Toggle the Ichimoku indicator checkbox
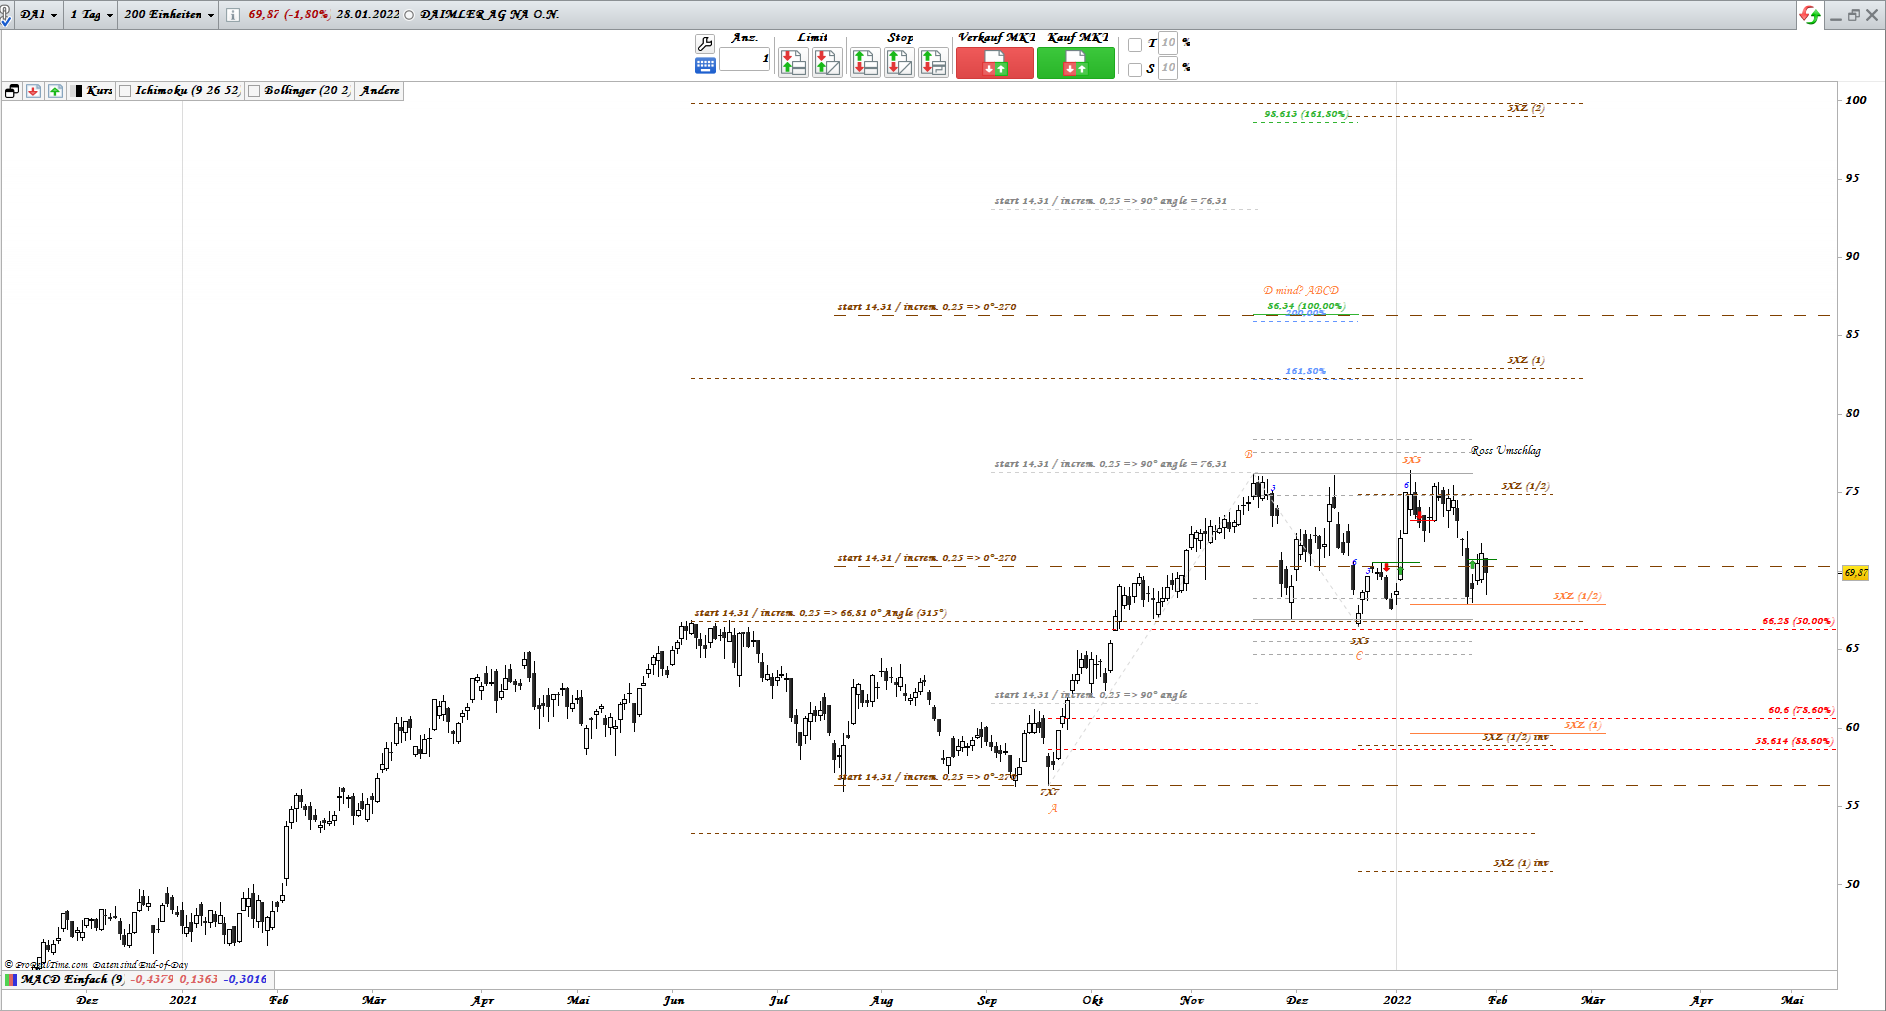Screen dimensions: 1886x1011 125,91
